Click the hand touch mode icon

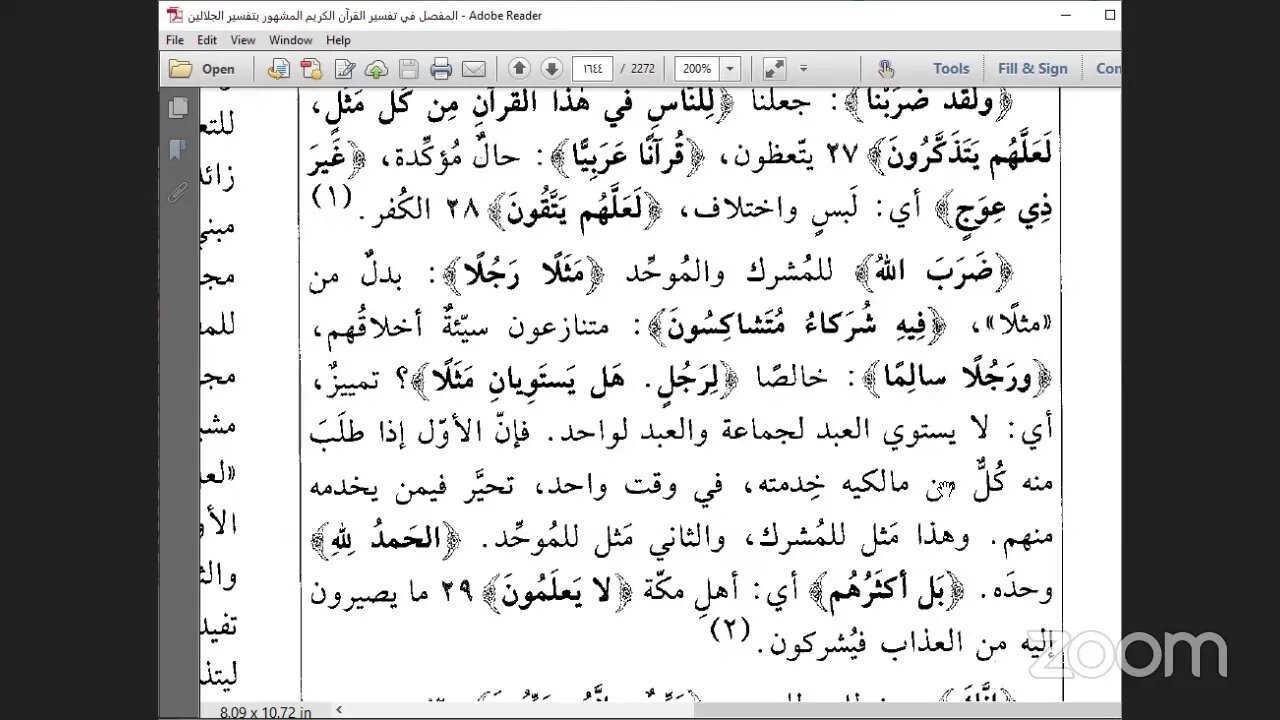pos(886,68)
